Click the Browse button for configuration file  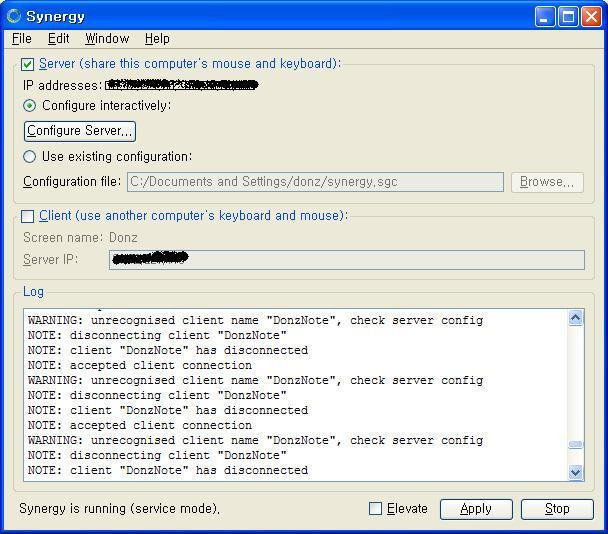[547, 182]
